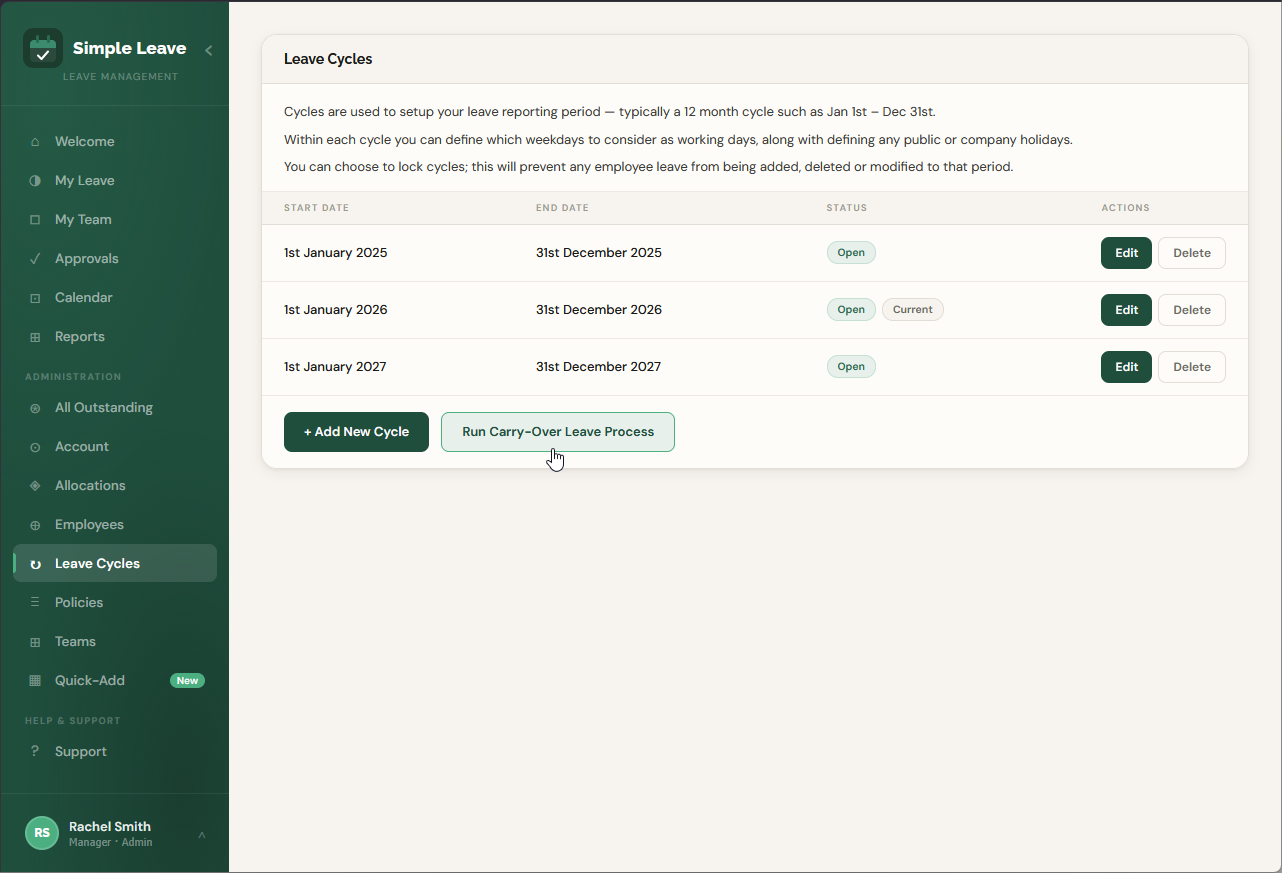Edit the 2026 leave cycle

coord(1126,310)
